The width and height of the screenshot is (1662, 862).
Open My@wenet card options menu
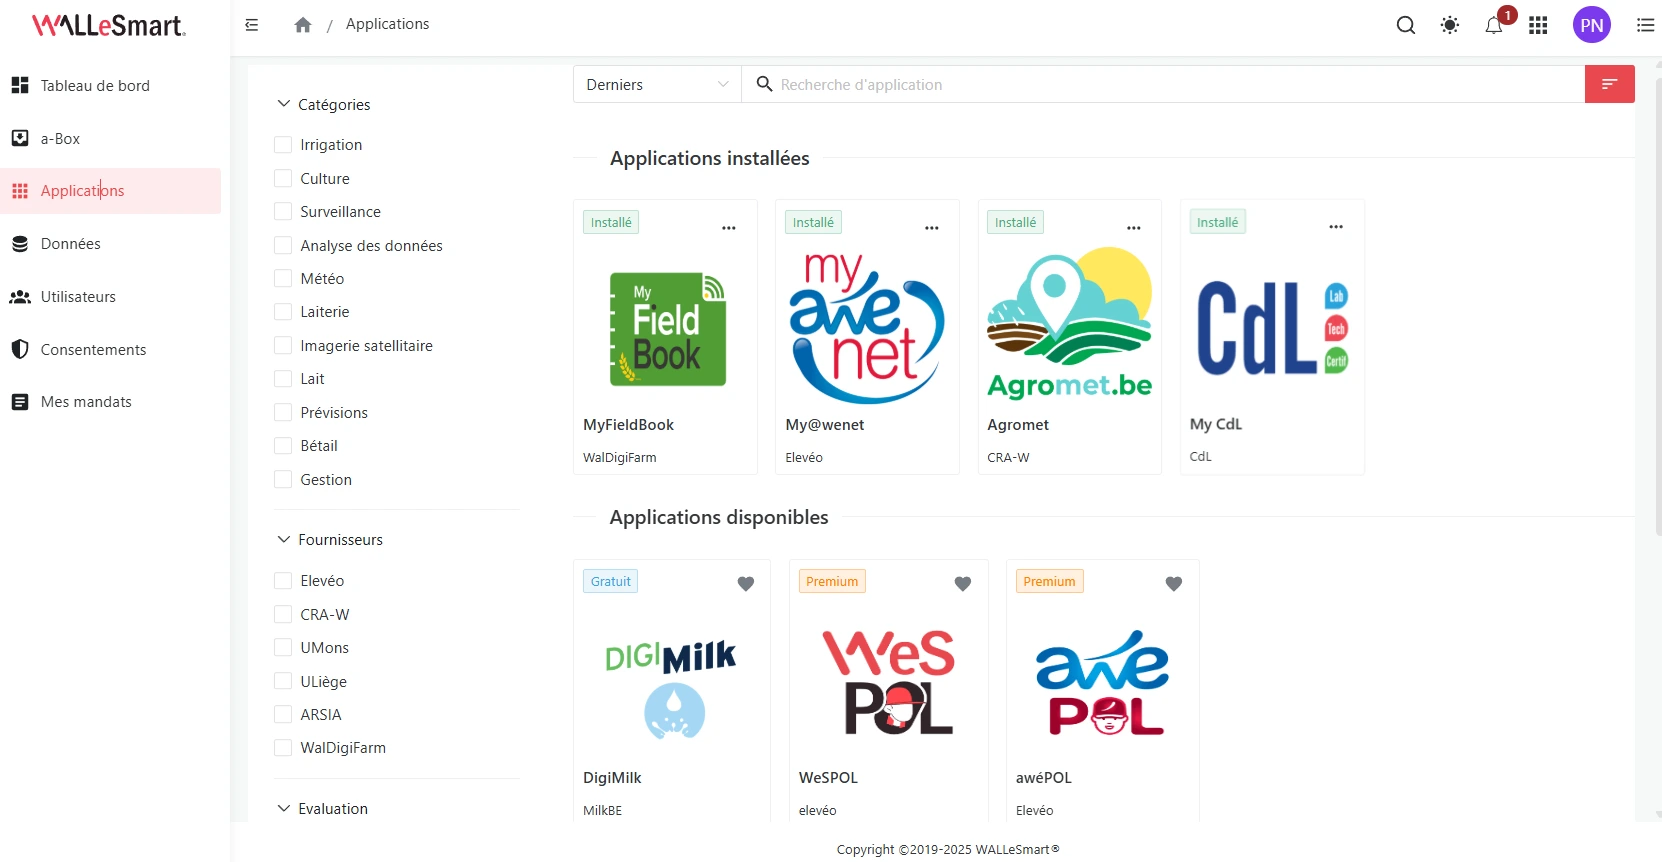click(x=932, y=228)
